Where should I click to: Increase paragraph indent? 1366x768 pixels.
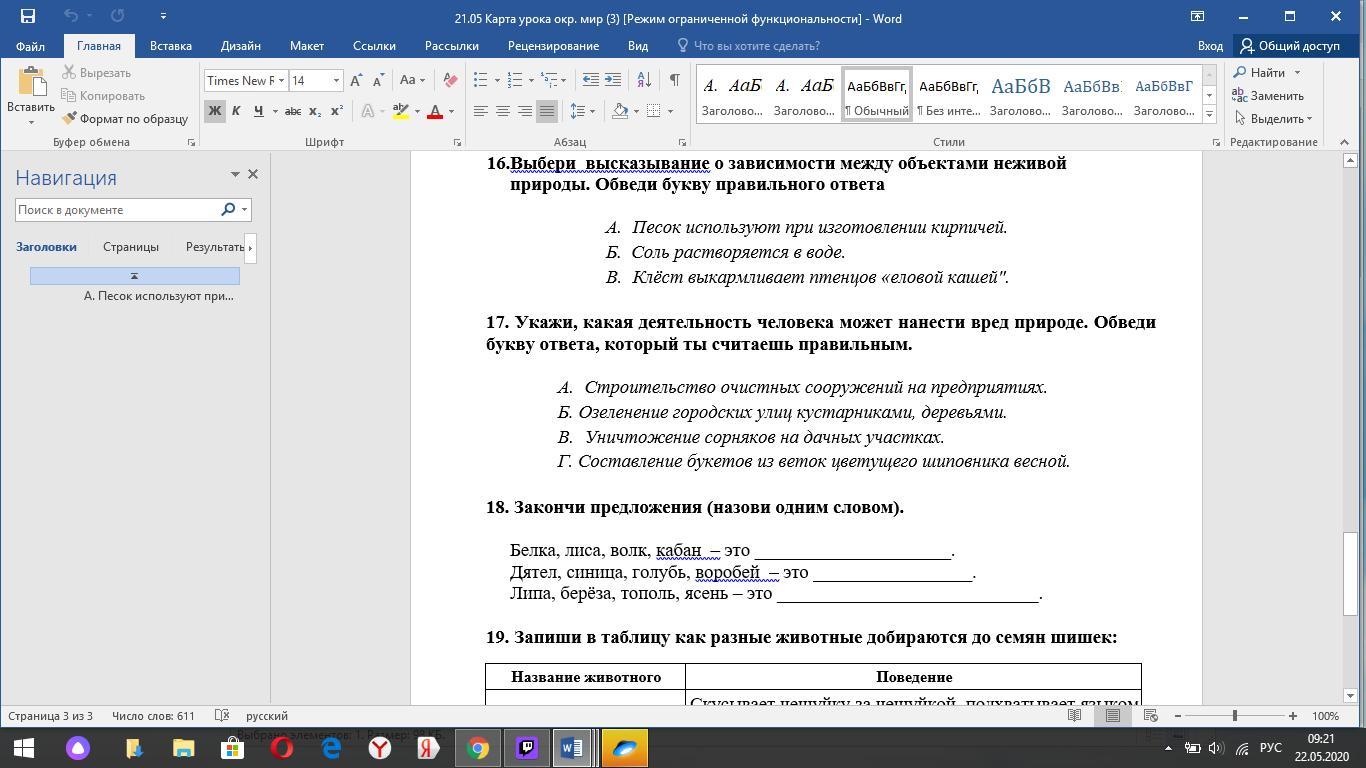613,80
